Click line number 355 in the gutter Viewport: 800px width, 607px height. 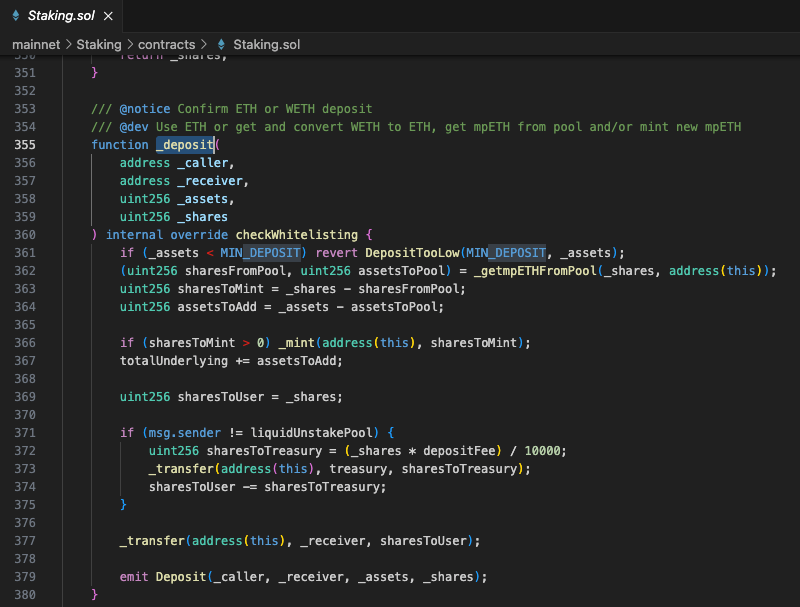coord(23,145)
